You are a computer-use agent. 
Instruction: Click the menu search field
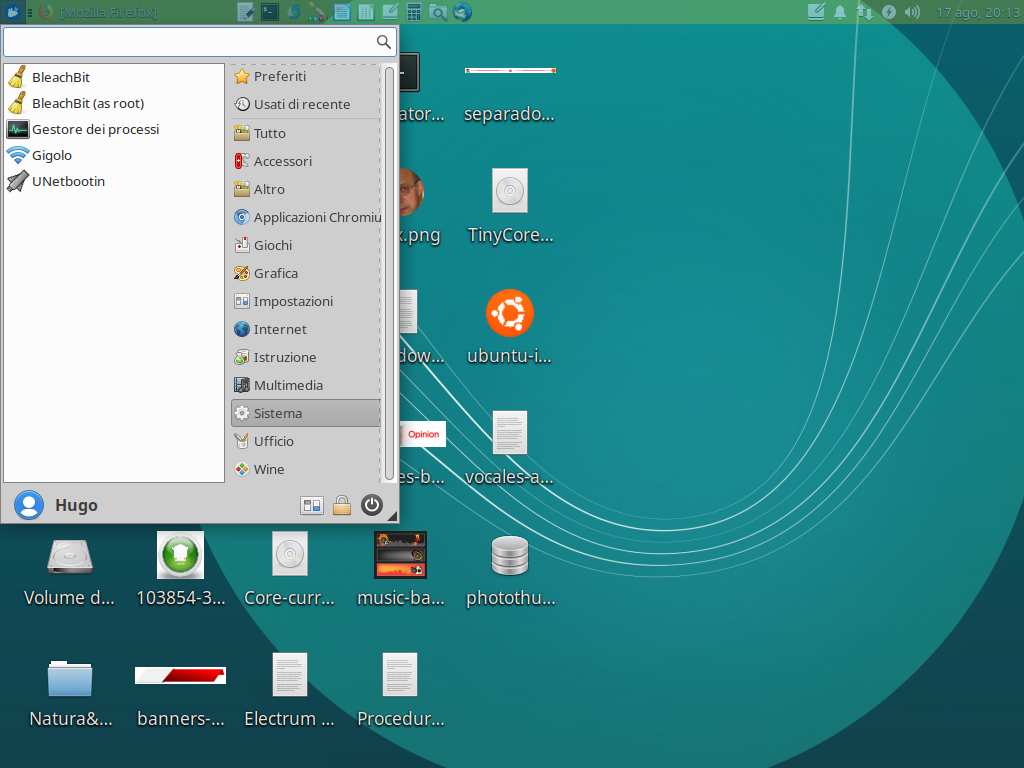click(199, 42)
